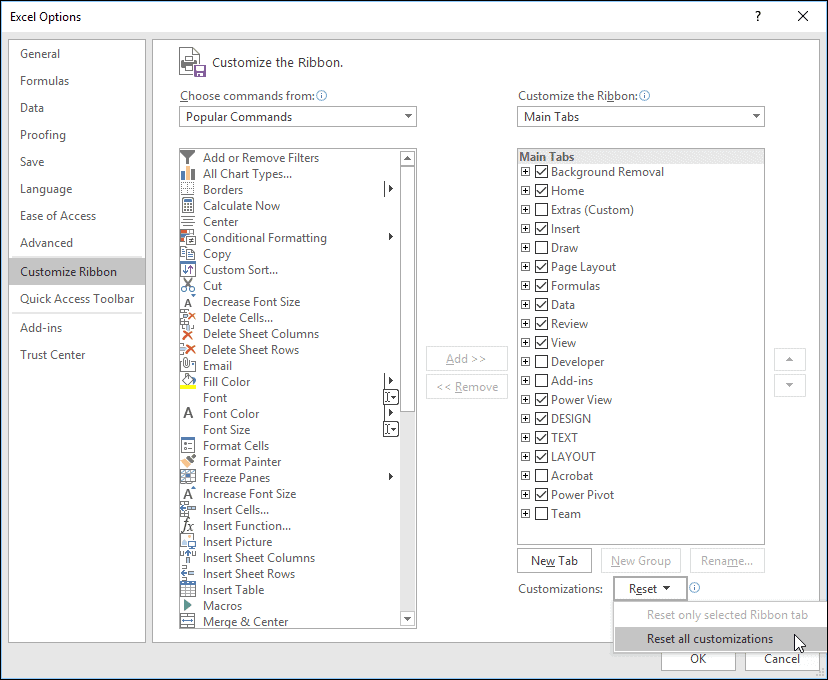
Task: Click the Decrease Font Size icon
Action: pyautogui.click(x=187, y=302)
